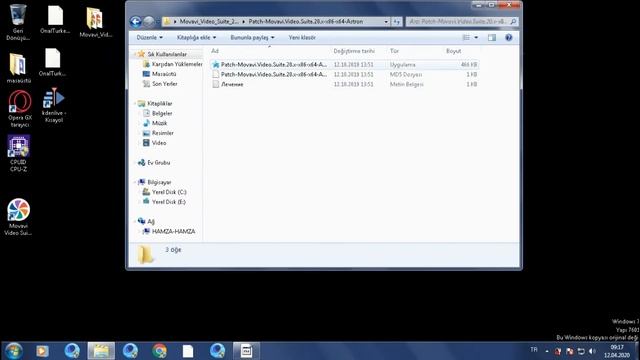Image resolution: width=640 pixels, height=360 pixels.
Task: Select Bilgisayar in the navigation pane
Action: click(155, 182)
